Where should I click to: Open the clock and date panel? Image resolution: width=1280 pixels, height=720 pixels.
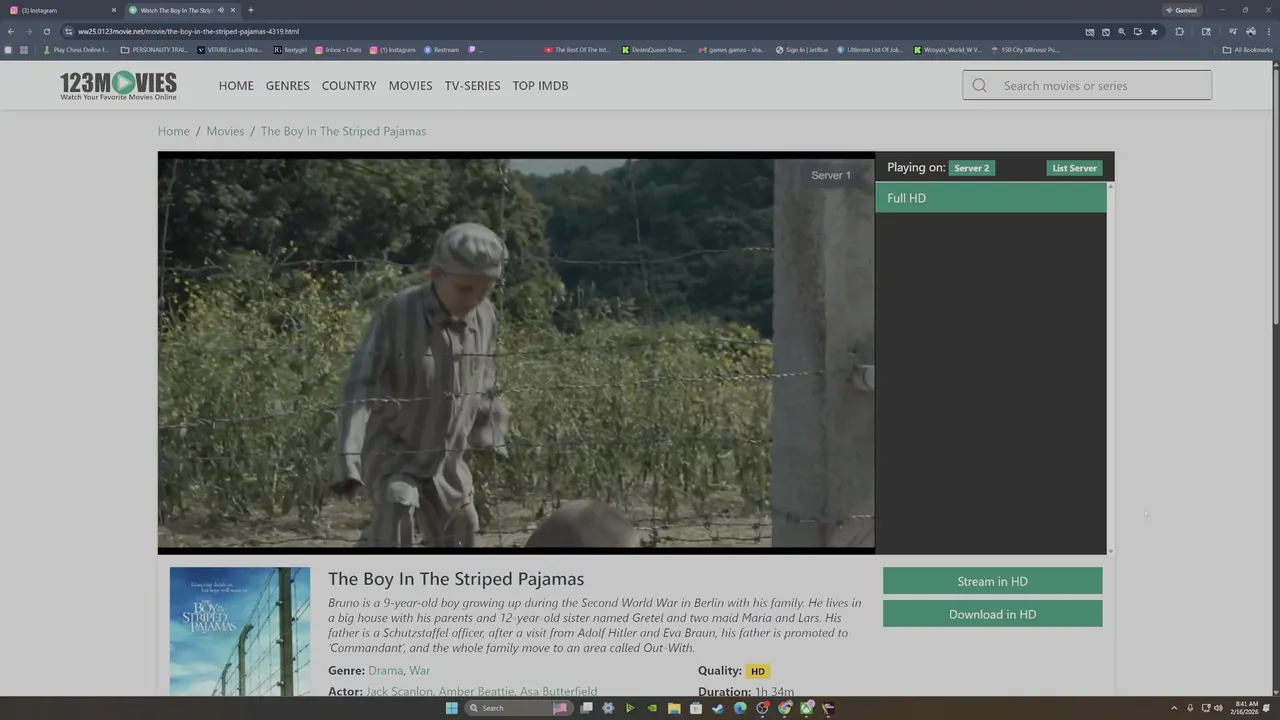click(1243, 708)
